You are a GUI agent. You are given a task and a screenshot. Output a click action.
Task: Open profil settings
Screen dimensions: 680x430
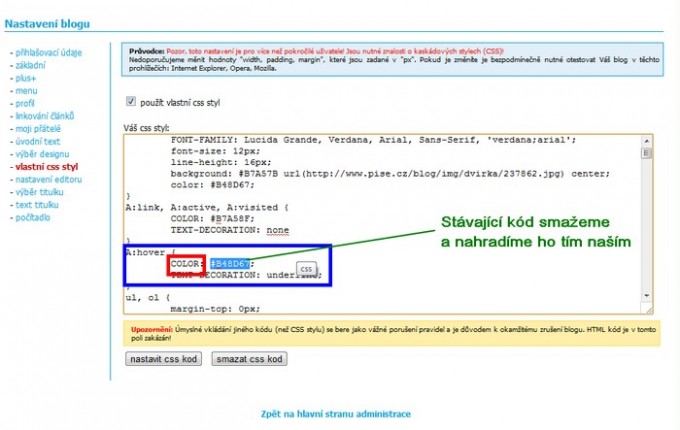coord(25,103)
